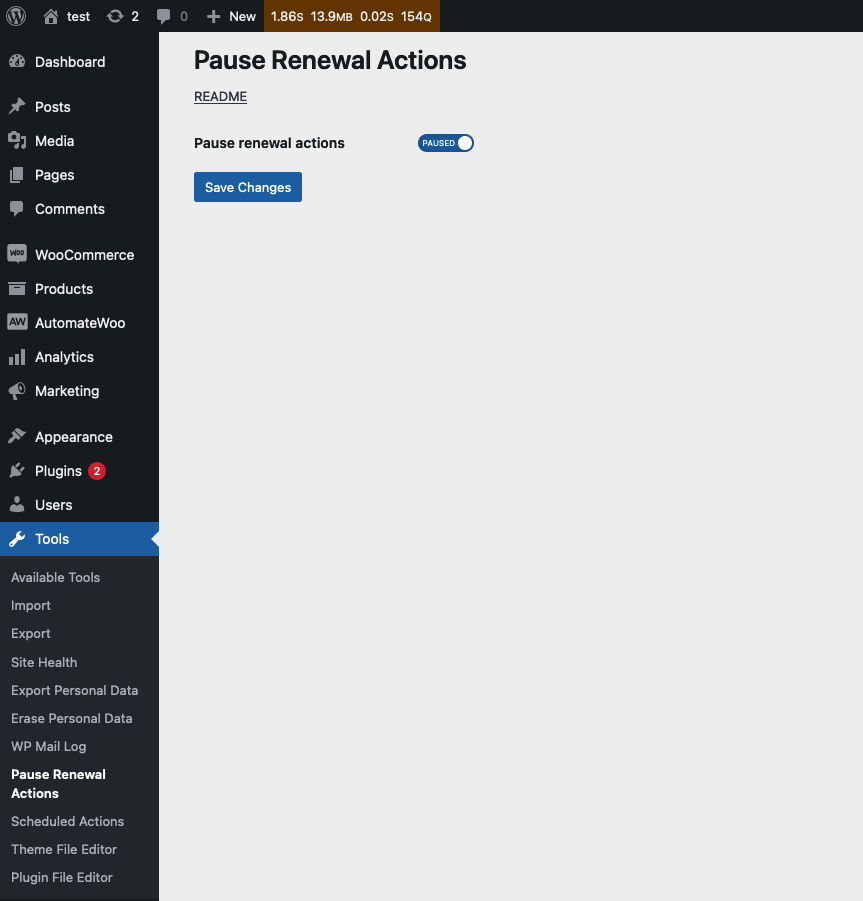Click the Dashboard gauge icon

[17, 62]
